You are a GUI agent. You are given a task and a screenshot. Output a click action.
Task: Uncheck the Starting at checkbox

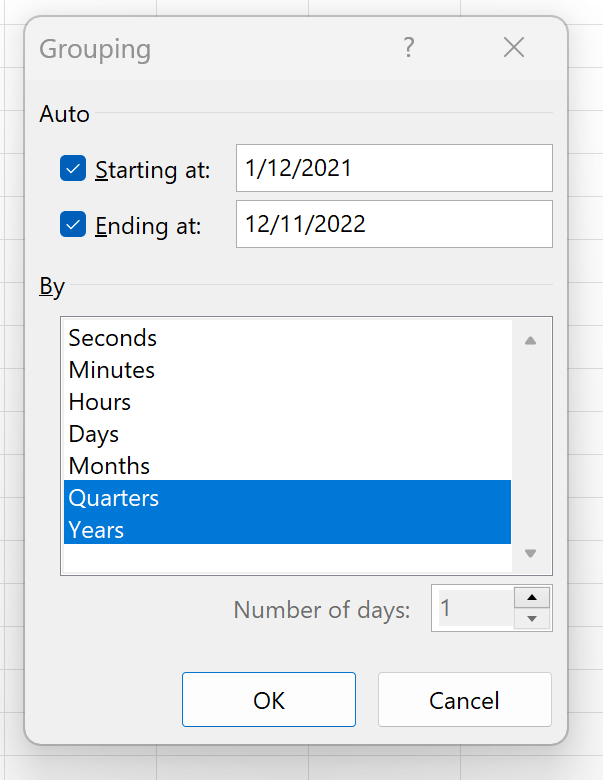73,168
